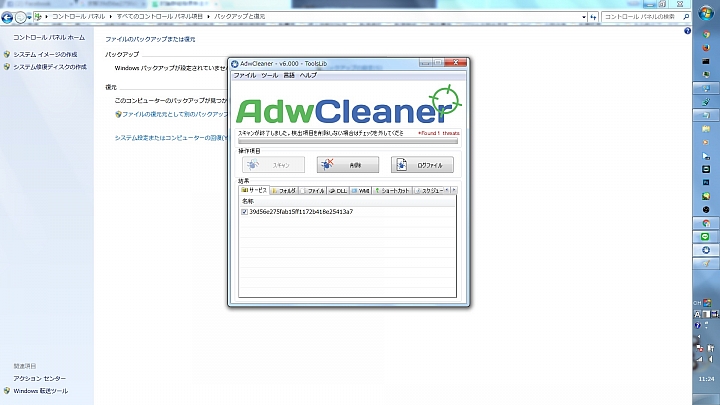Launch Firefox from the taskbar

click(x=706, y=48)
